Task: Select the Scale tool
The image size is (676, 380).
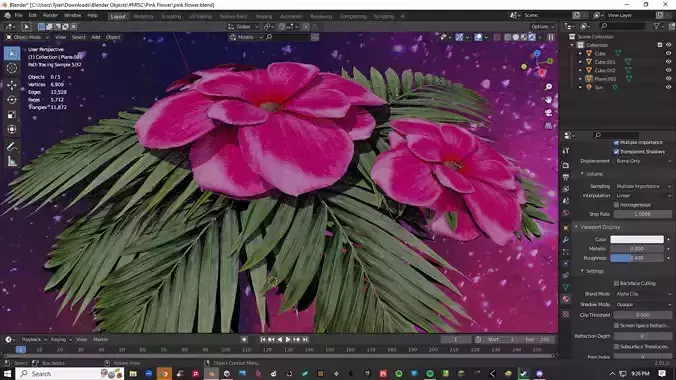Action: click(12, 115)
